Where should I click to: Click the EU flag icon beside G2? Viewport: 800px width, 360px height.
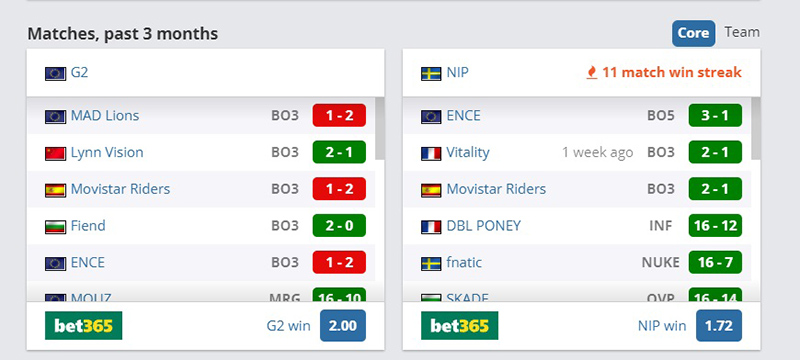(x=55, y=73)
